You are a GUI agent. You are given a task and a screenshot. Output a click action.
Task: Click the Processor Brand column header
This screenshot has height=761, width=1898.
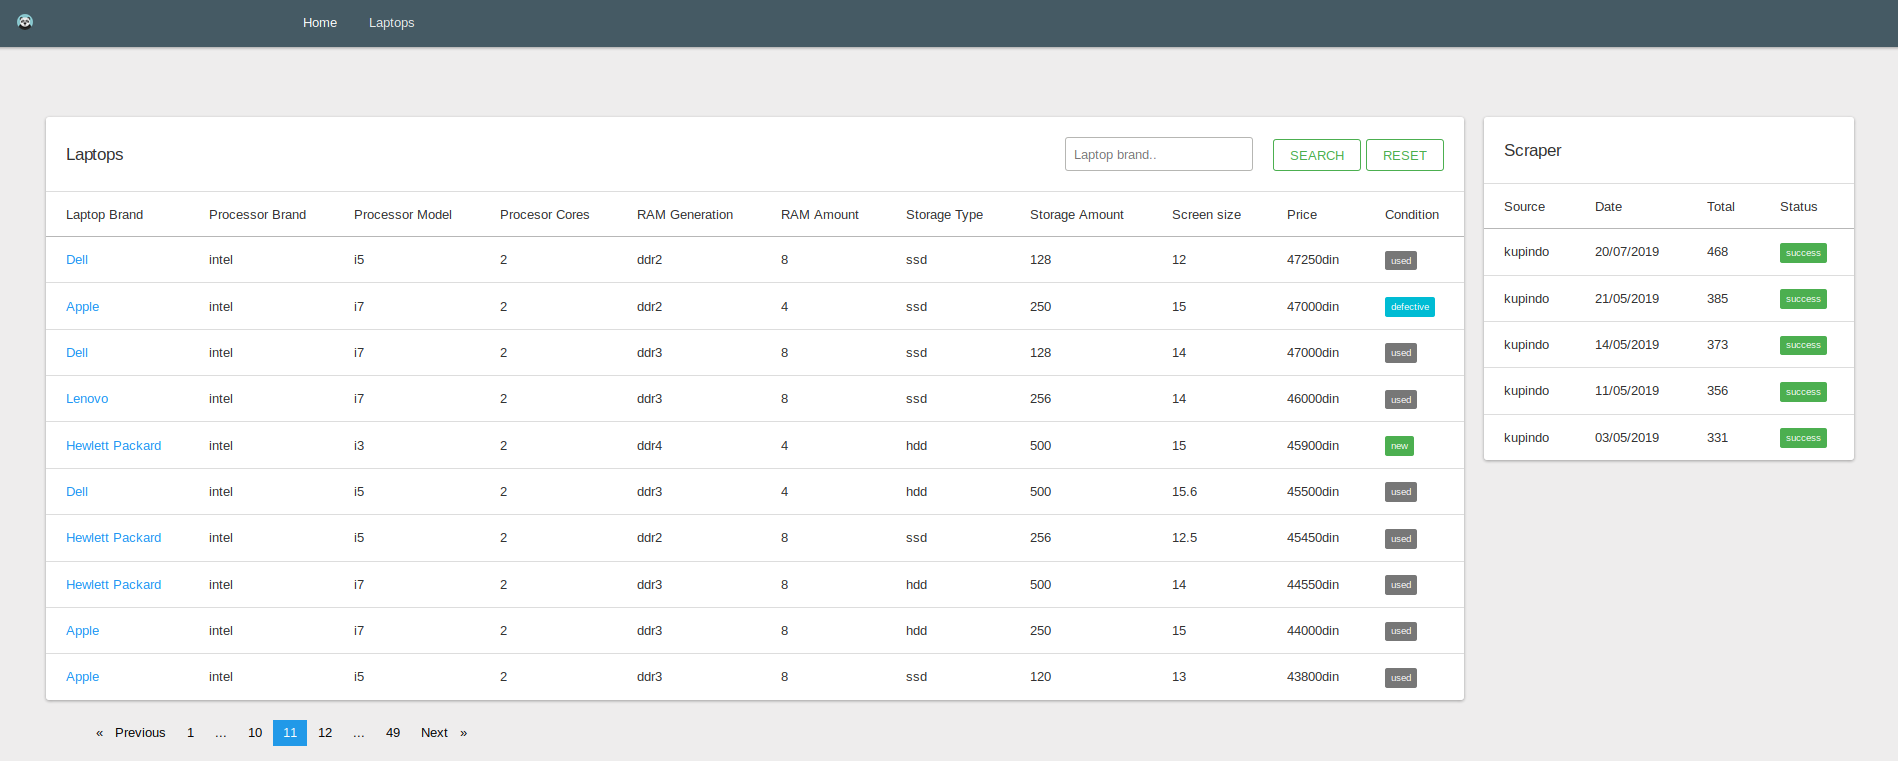[257, 215]
